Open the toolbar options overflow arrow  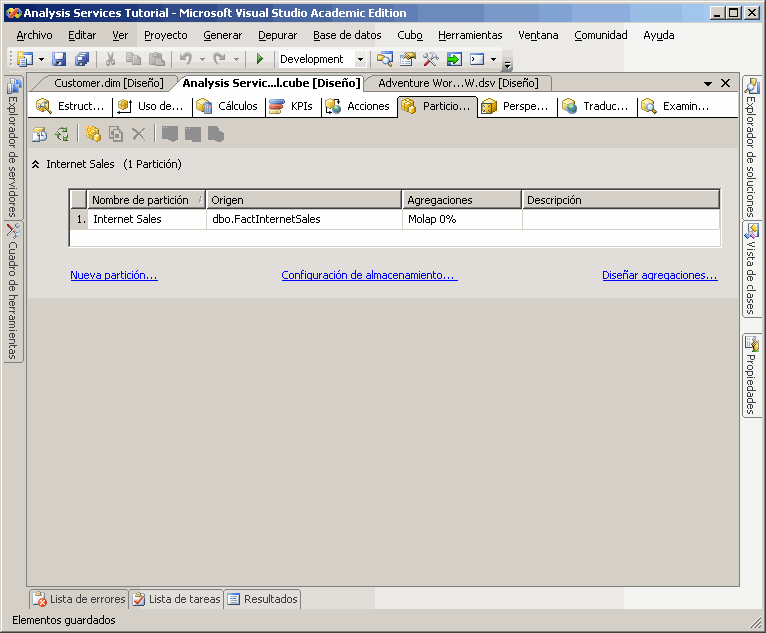[x=508, y=64]
